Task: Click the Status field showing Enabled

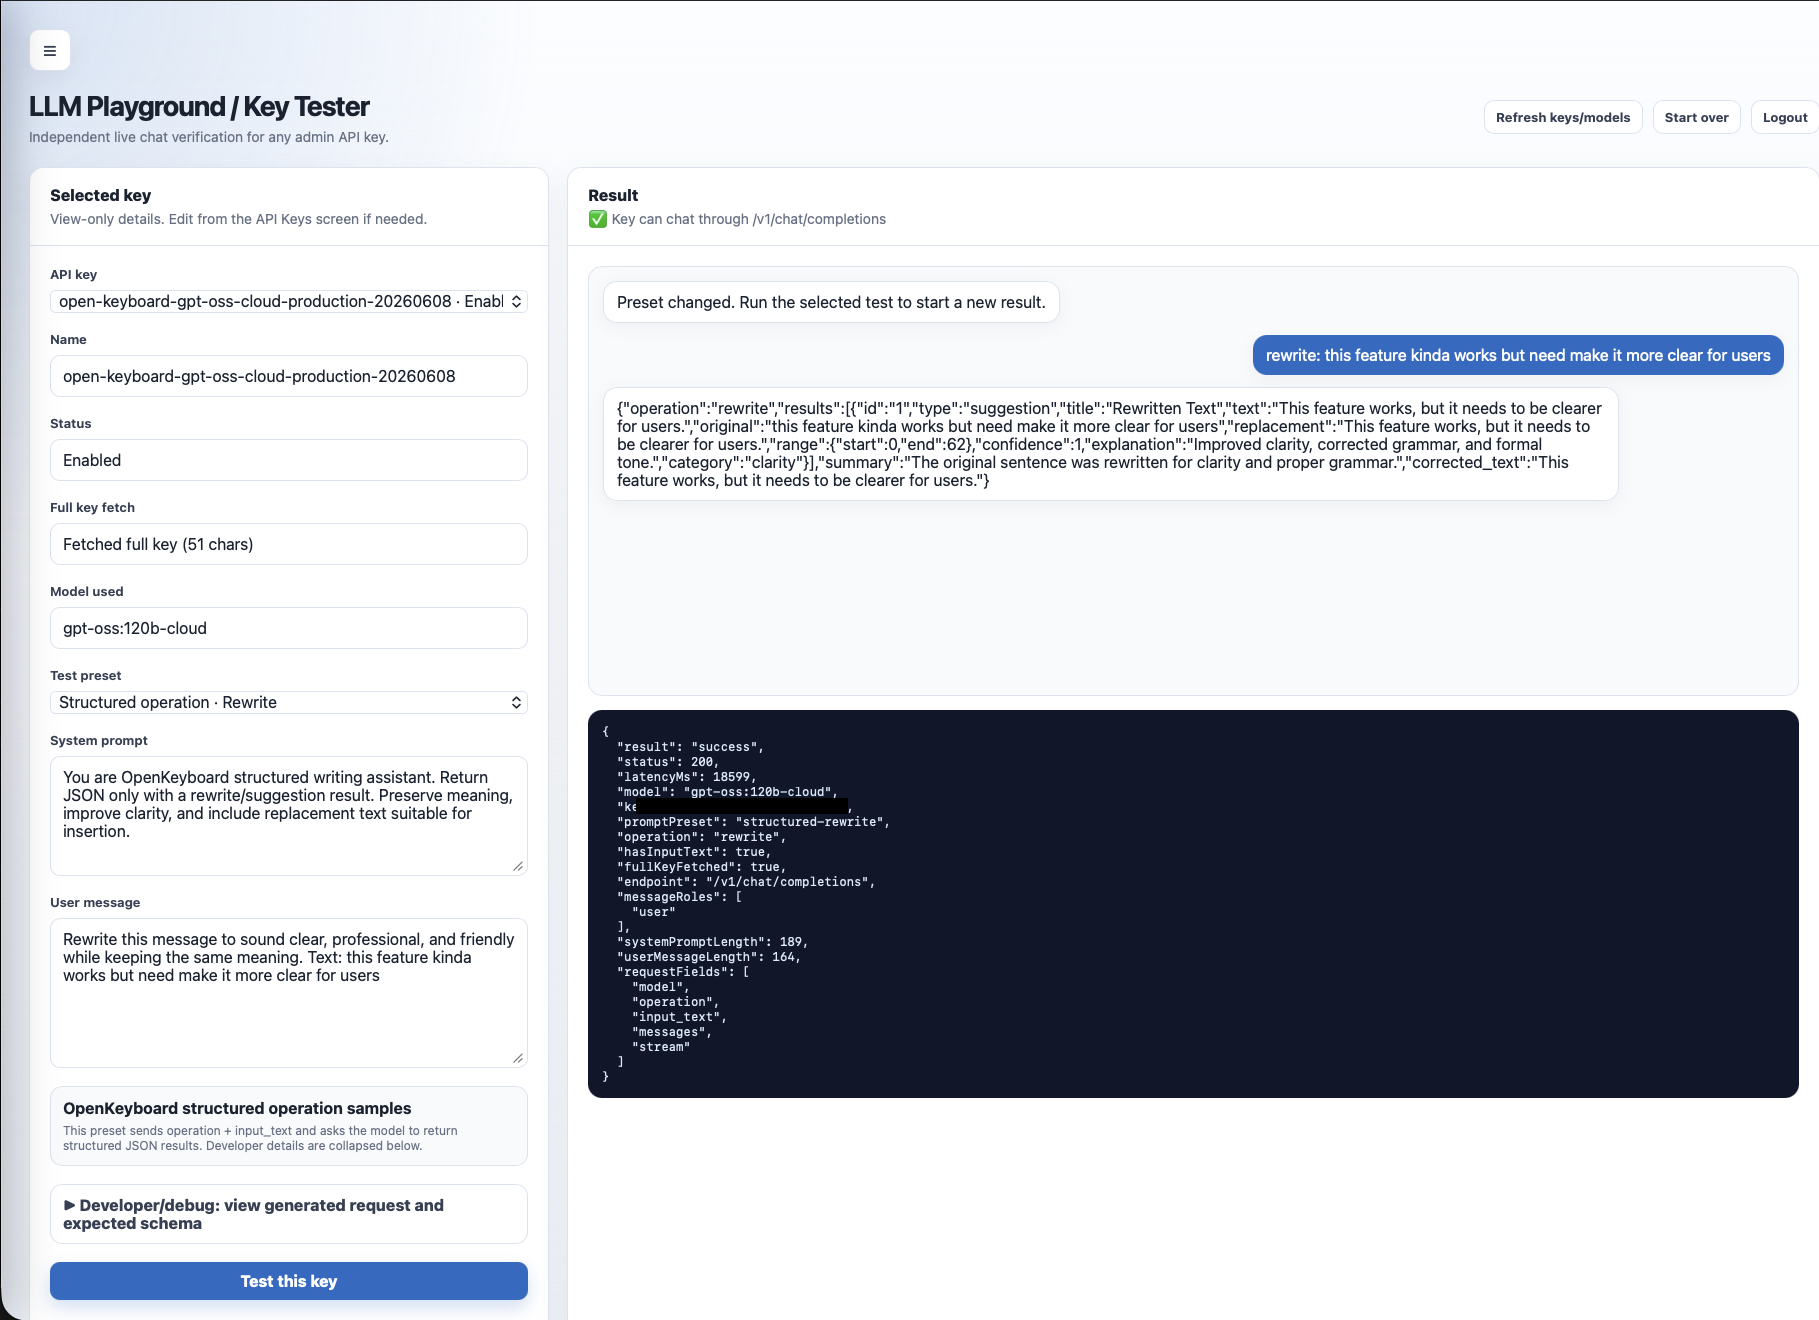Action: [289, 460]
